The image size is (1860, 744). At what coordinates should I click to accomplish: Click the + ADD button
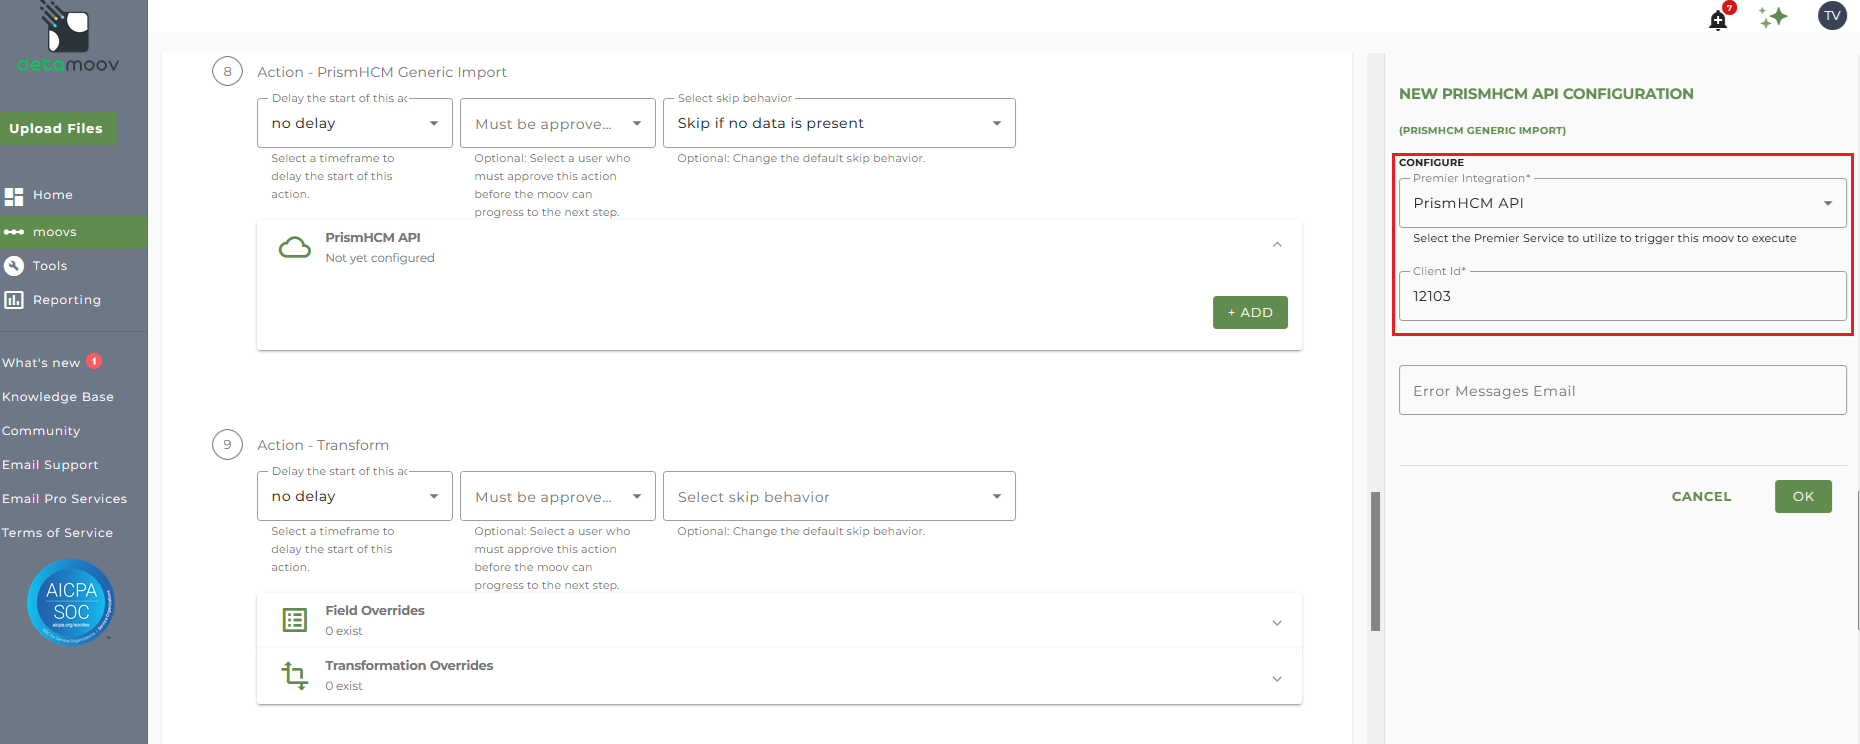pos(1250,312)
